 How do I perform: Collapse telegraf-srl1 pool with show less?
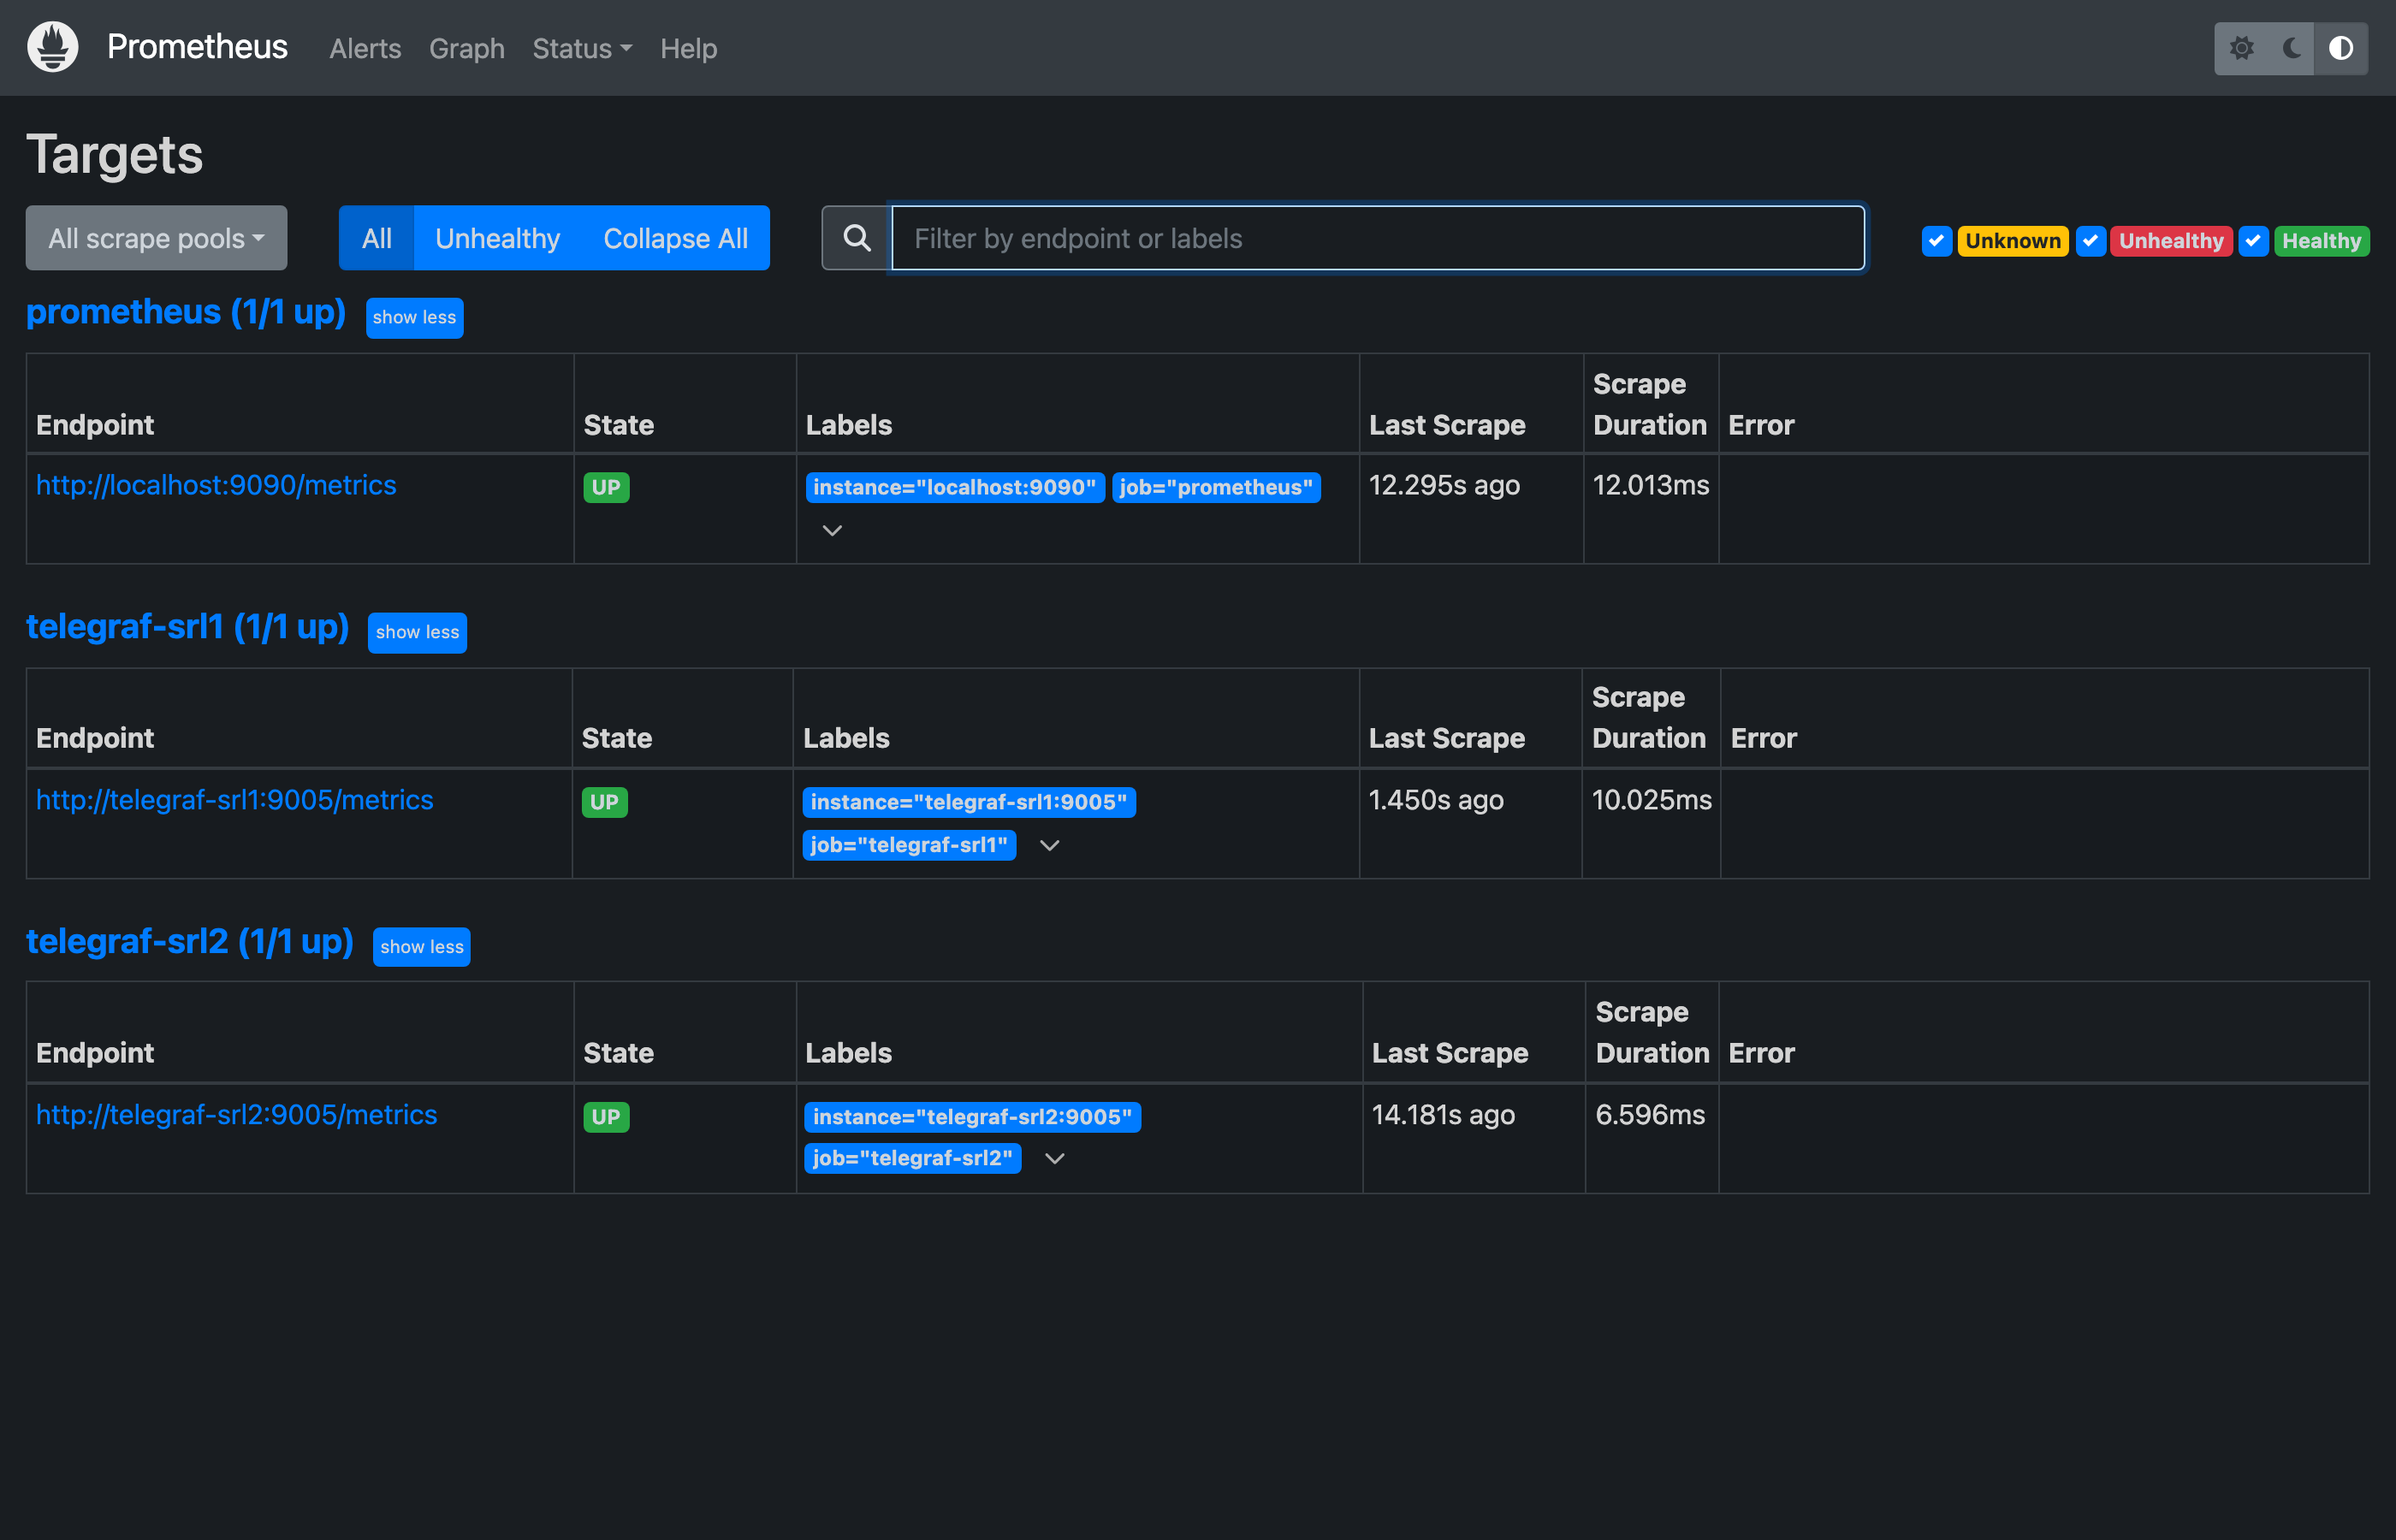(x=417, y=632)
